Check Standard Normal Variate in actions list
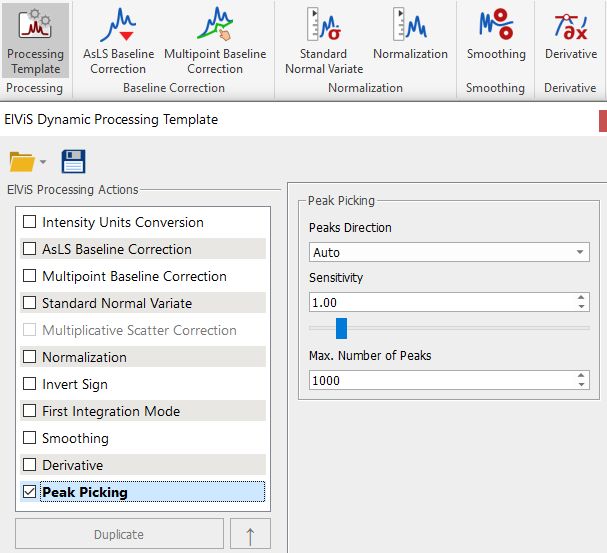Image resolution: width=607 pixels, height=553 pixels. tap(29, 303)
